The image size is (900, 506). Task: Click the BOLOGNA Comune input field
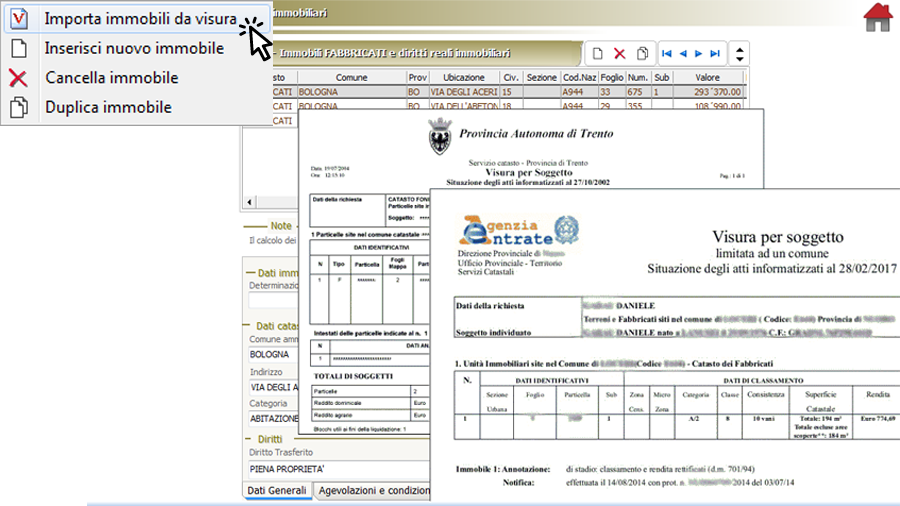click(273, 355)
